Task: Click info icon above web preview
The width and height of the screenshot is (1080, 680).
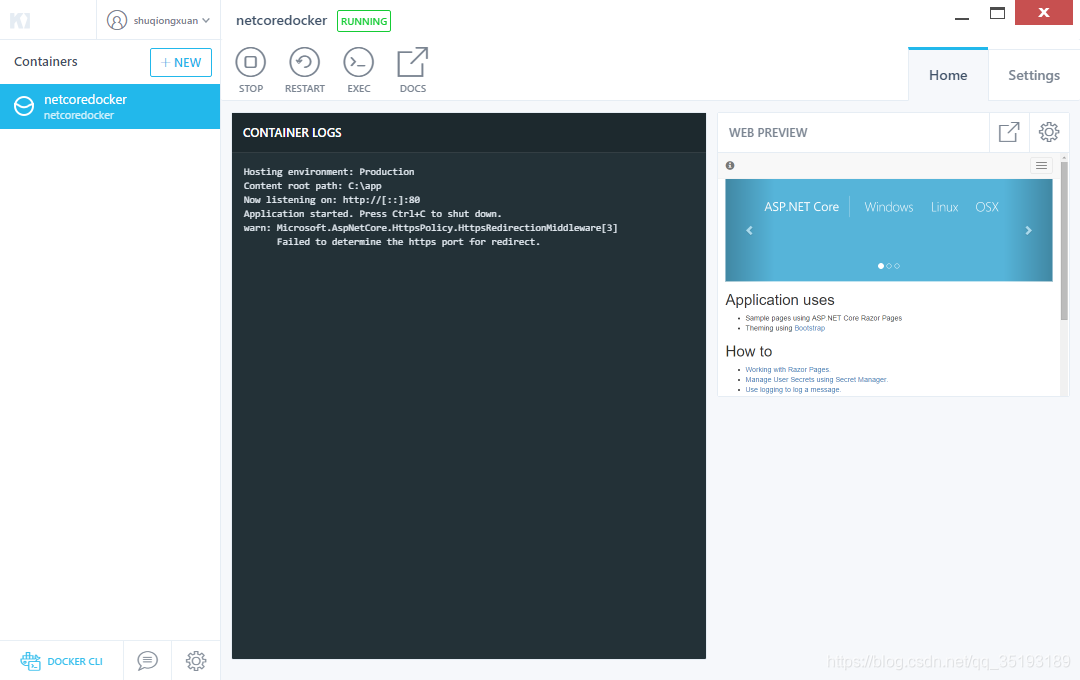Action: click(730, 165)
